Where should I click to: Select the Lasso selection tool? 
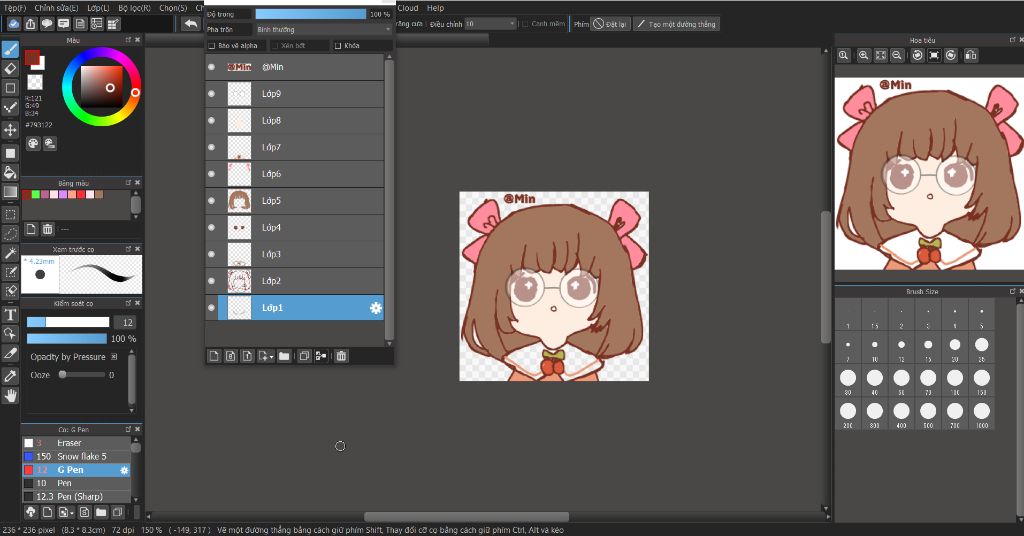pos(10,233)
